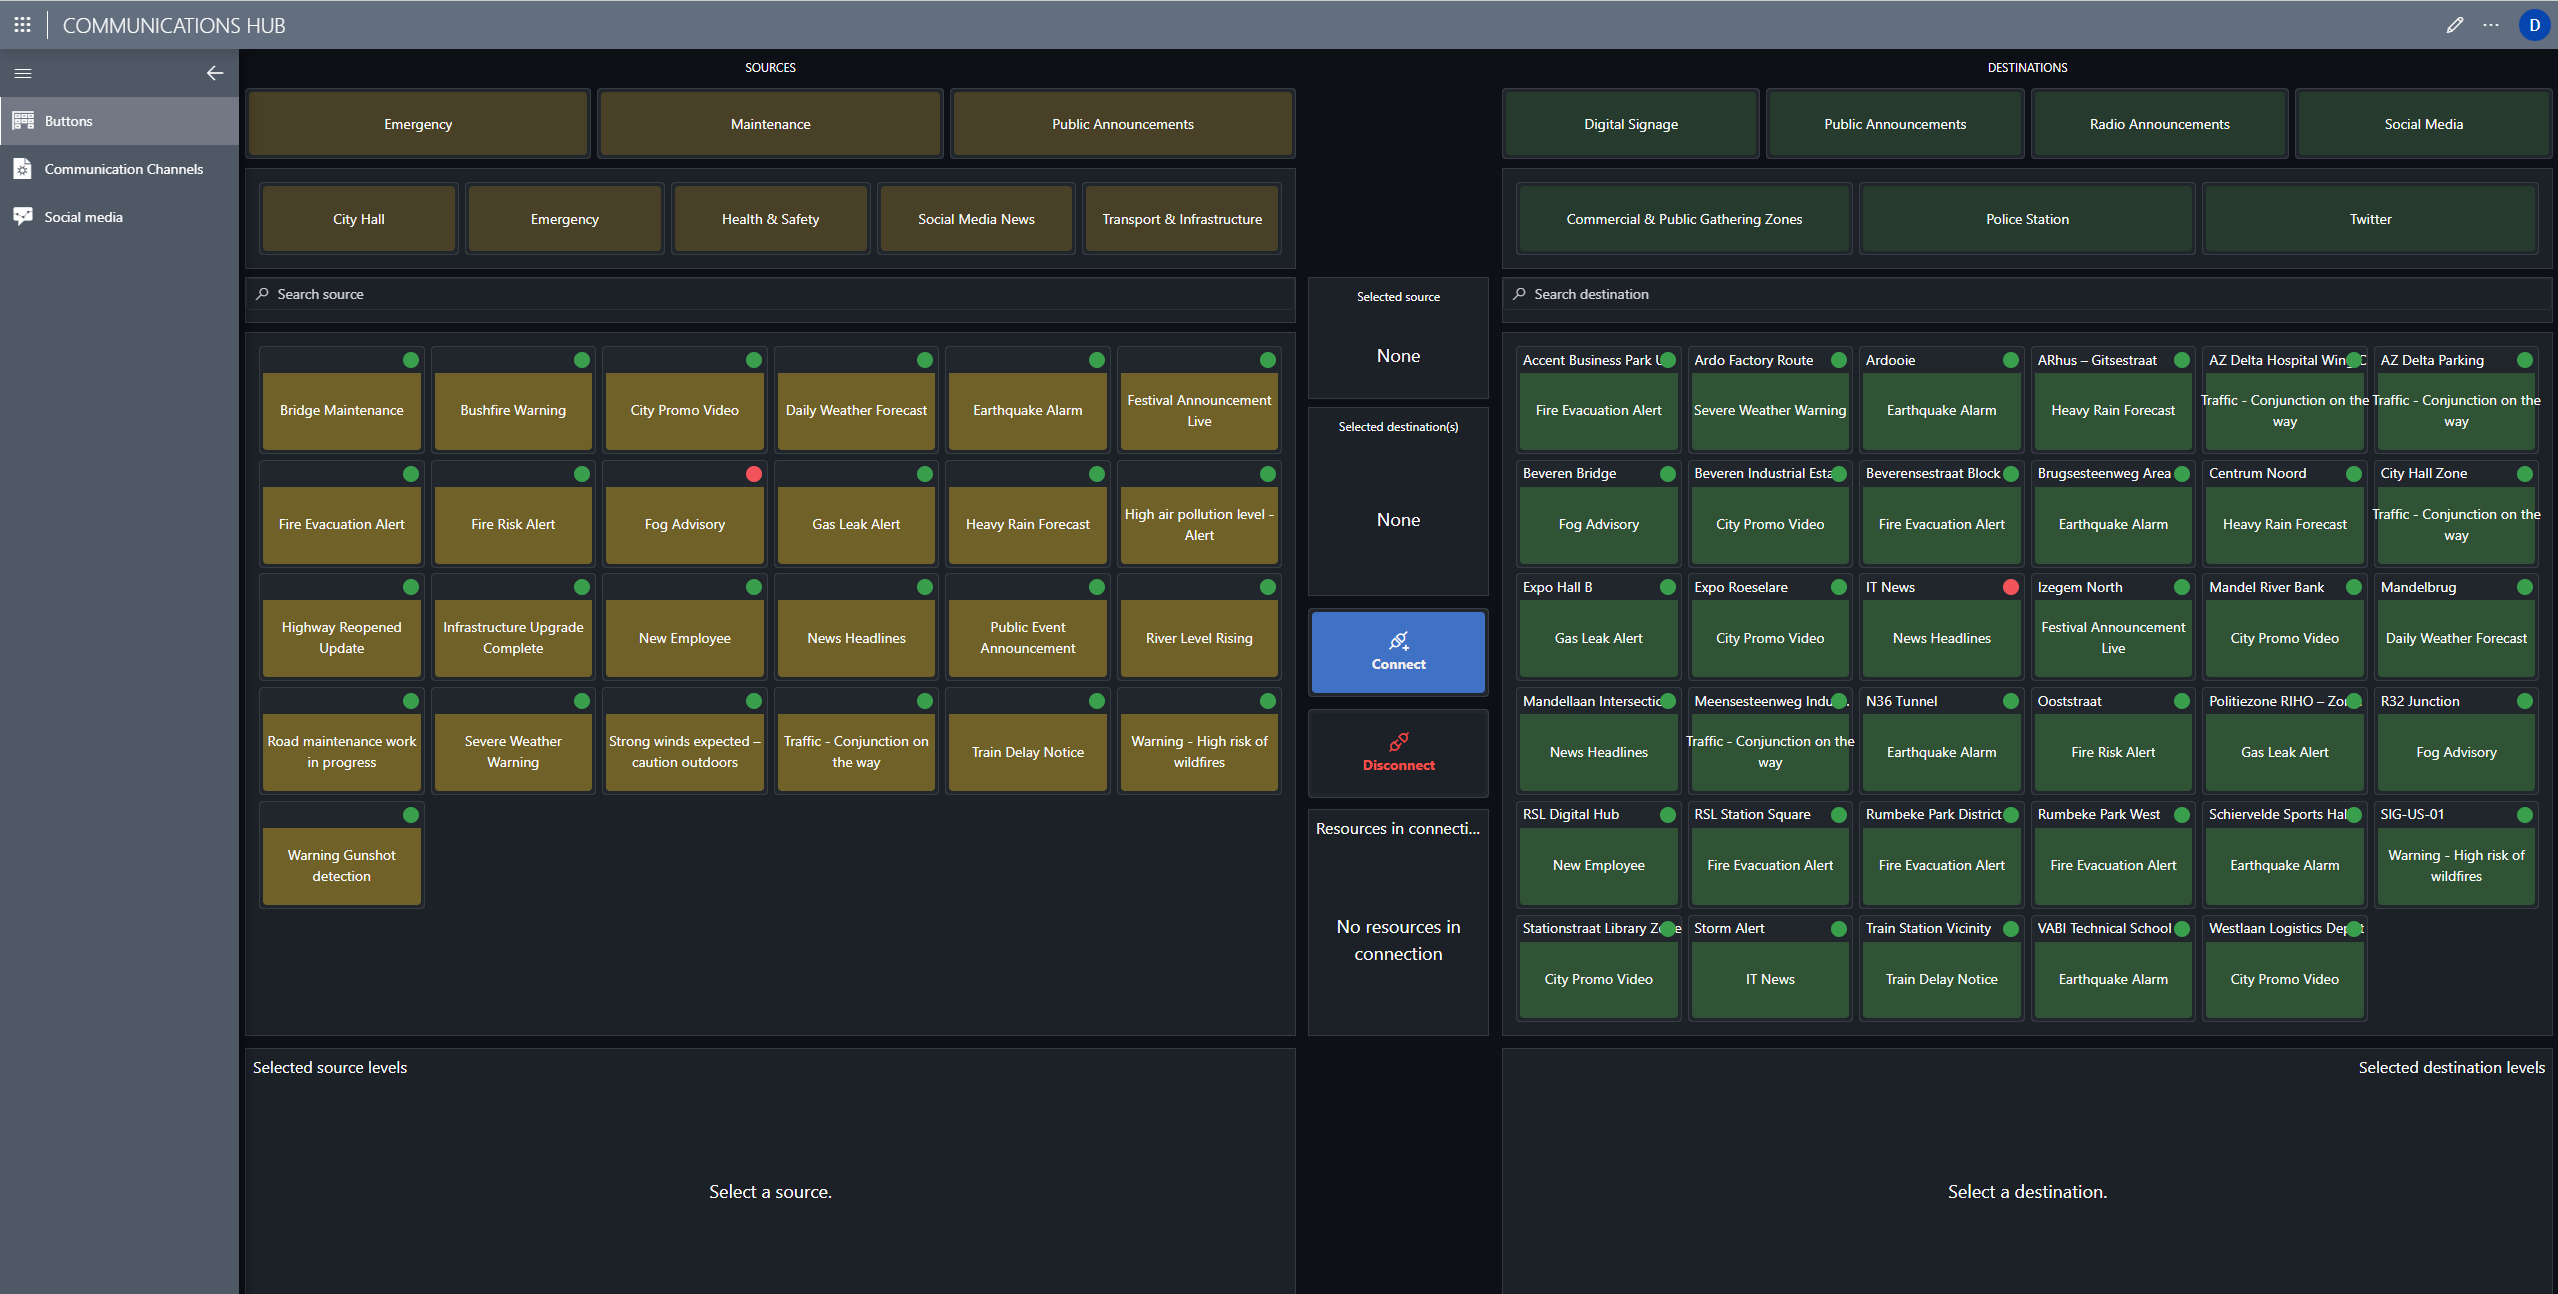Select the IT News destination tile
The image size is (2558, 1294).
[1940, 638]
